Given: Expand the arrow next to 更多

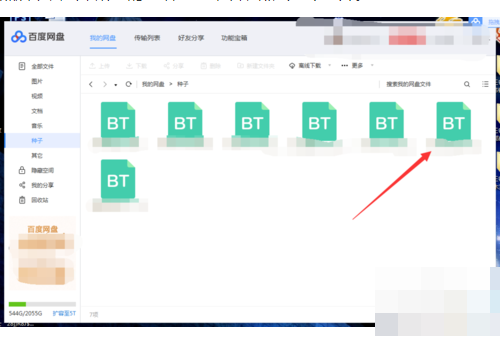Looking at the screenshot, I should click(372, 65).
